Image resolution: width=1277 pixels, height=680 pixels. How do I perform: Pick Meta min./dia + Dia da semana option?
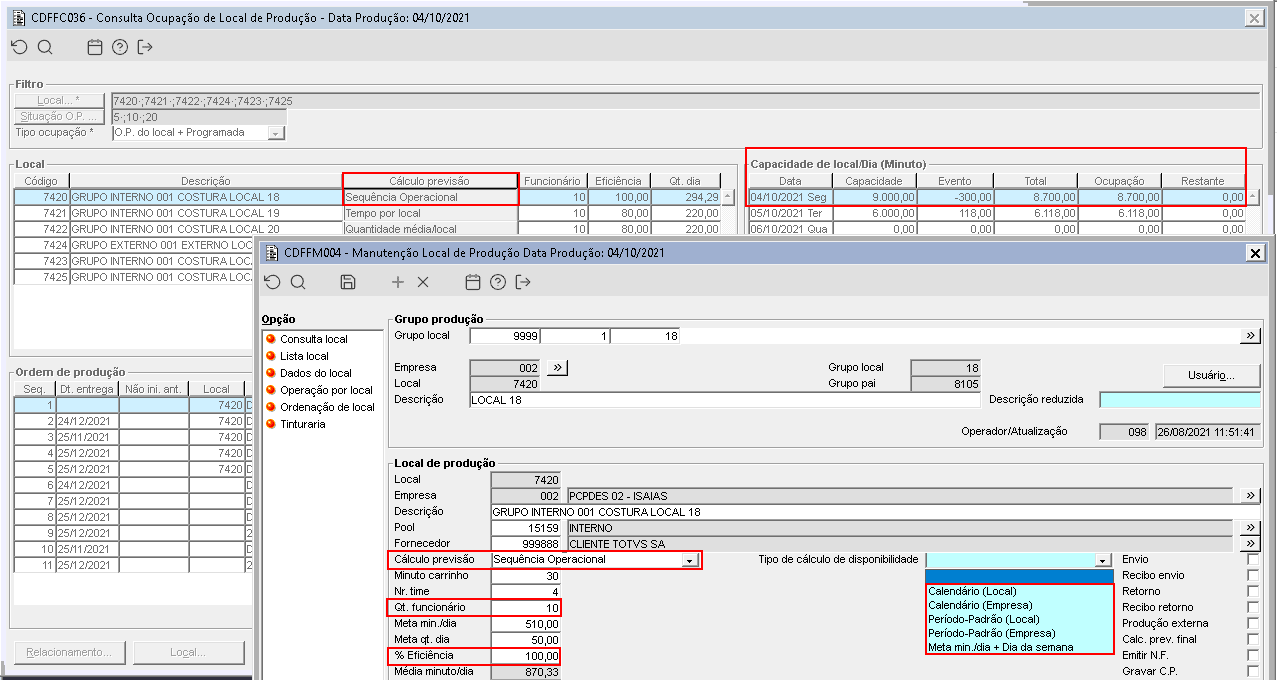[x=1019, y=647]
